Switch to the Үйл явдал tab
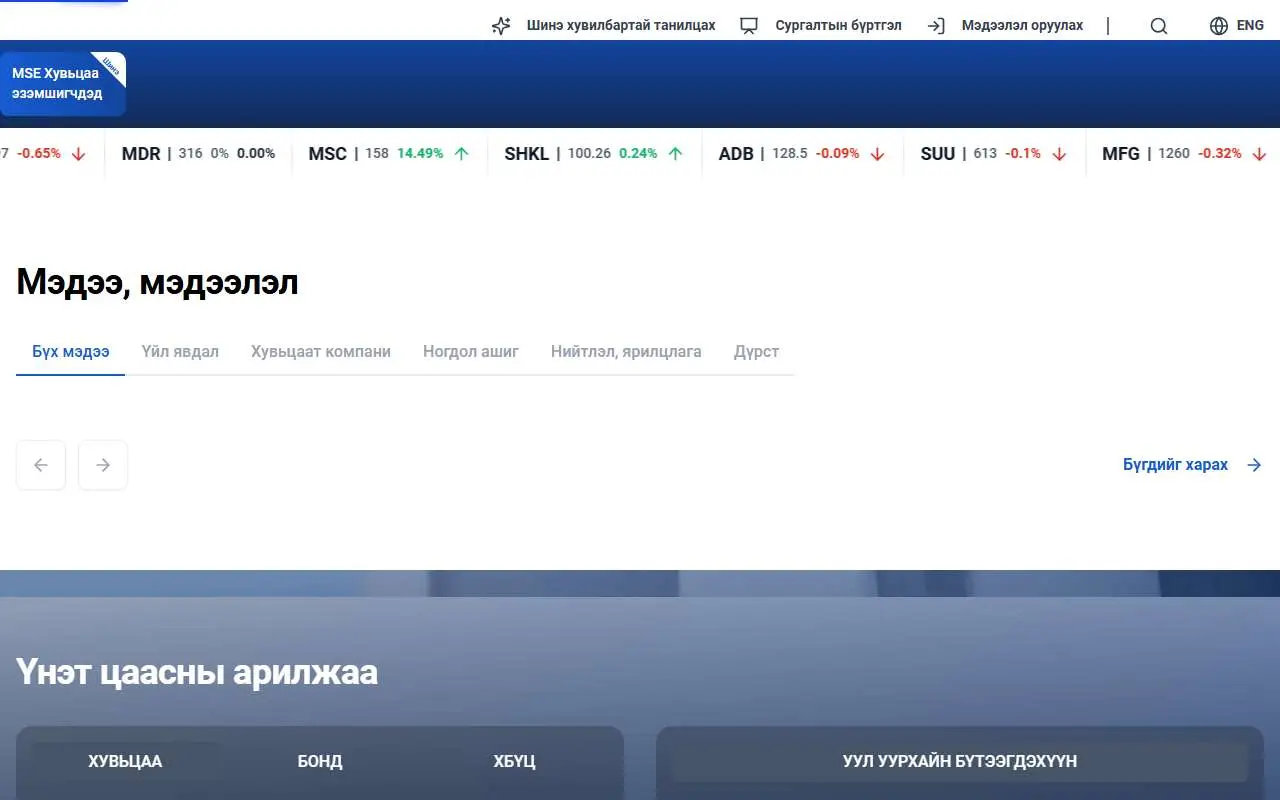This screenshot has width=1280, height=800. 180,352
